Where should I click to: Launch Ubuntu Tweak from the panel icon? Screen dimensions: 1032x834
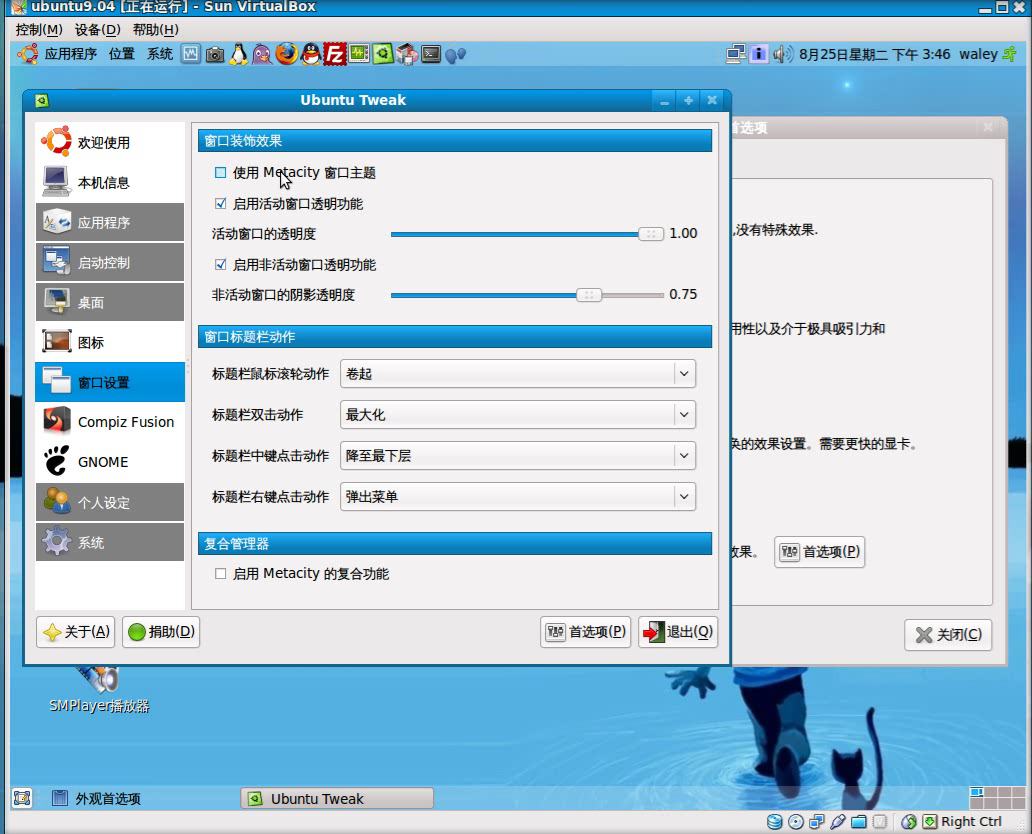click(382, 54)
